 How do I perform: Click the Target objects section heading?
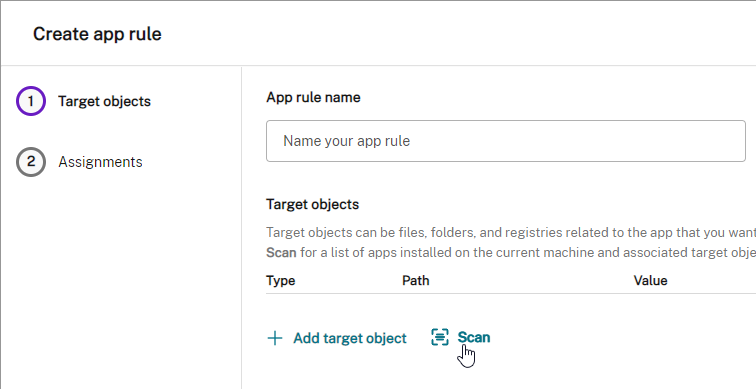[x=312, y=204]
